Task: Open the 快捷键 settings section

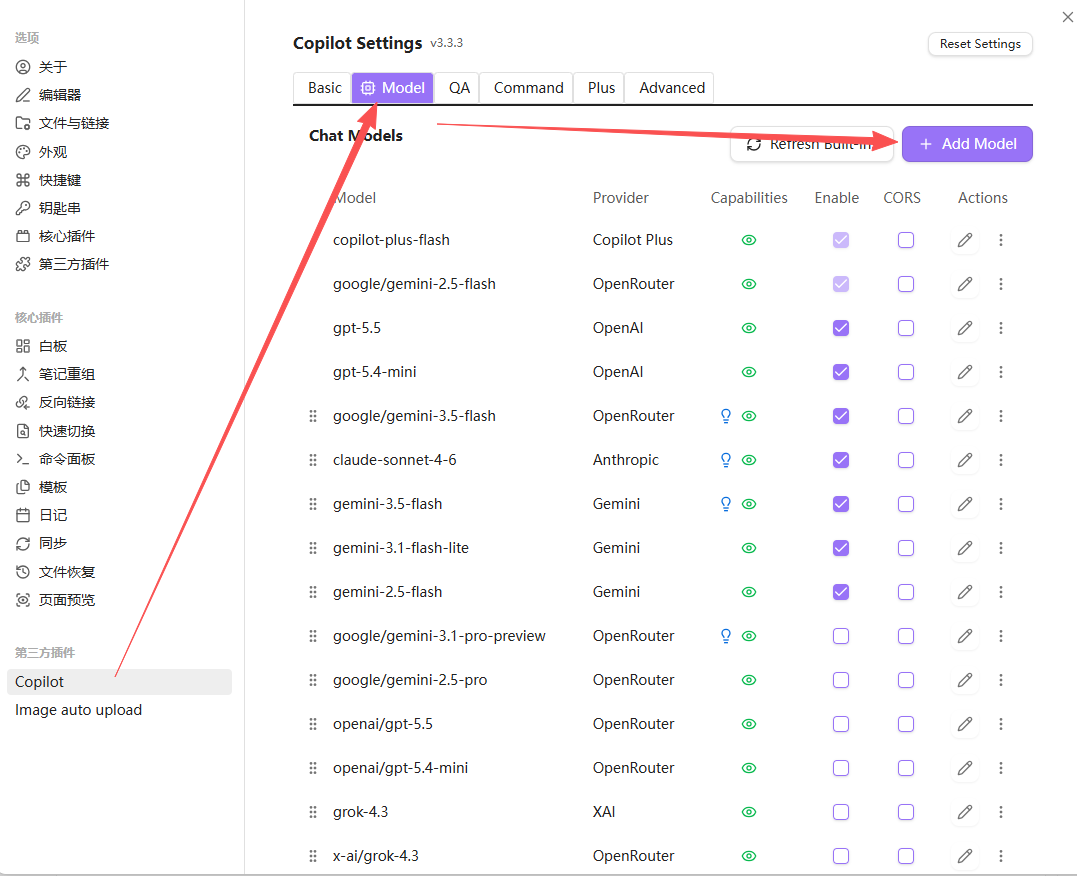Action: pos(60,180)
